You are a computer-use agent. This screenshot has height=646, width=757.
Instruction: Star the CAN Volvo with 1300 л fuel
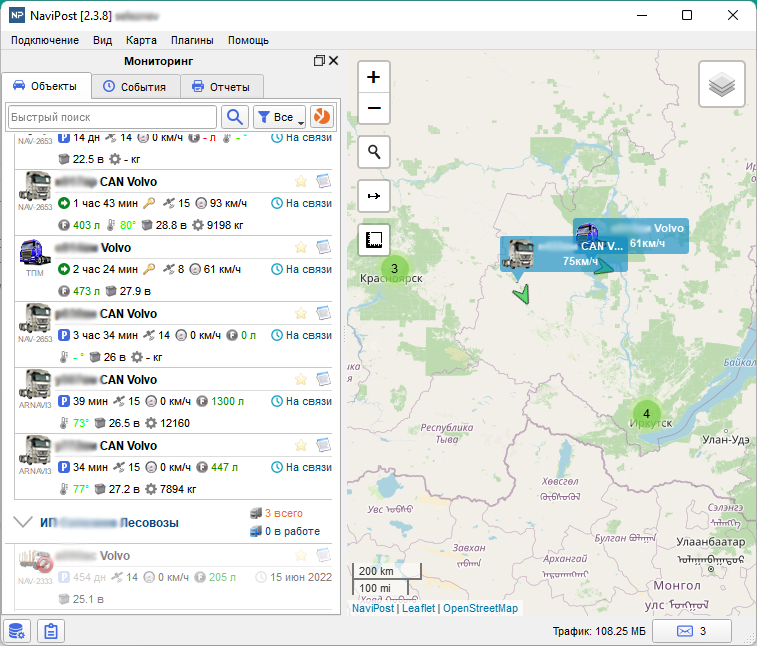(x=300, y=379)
